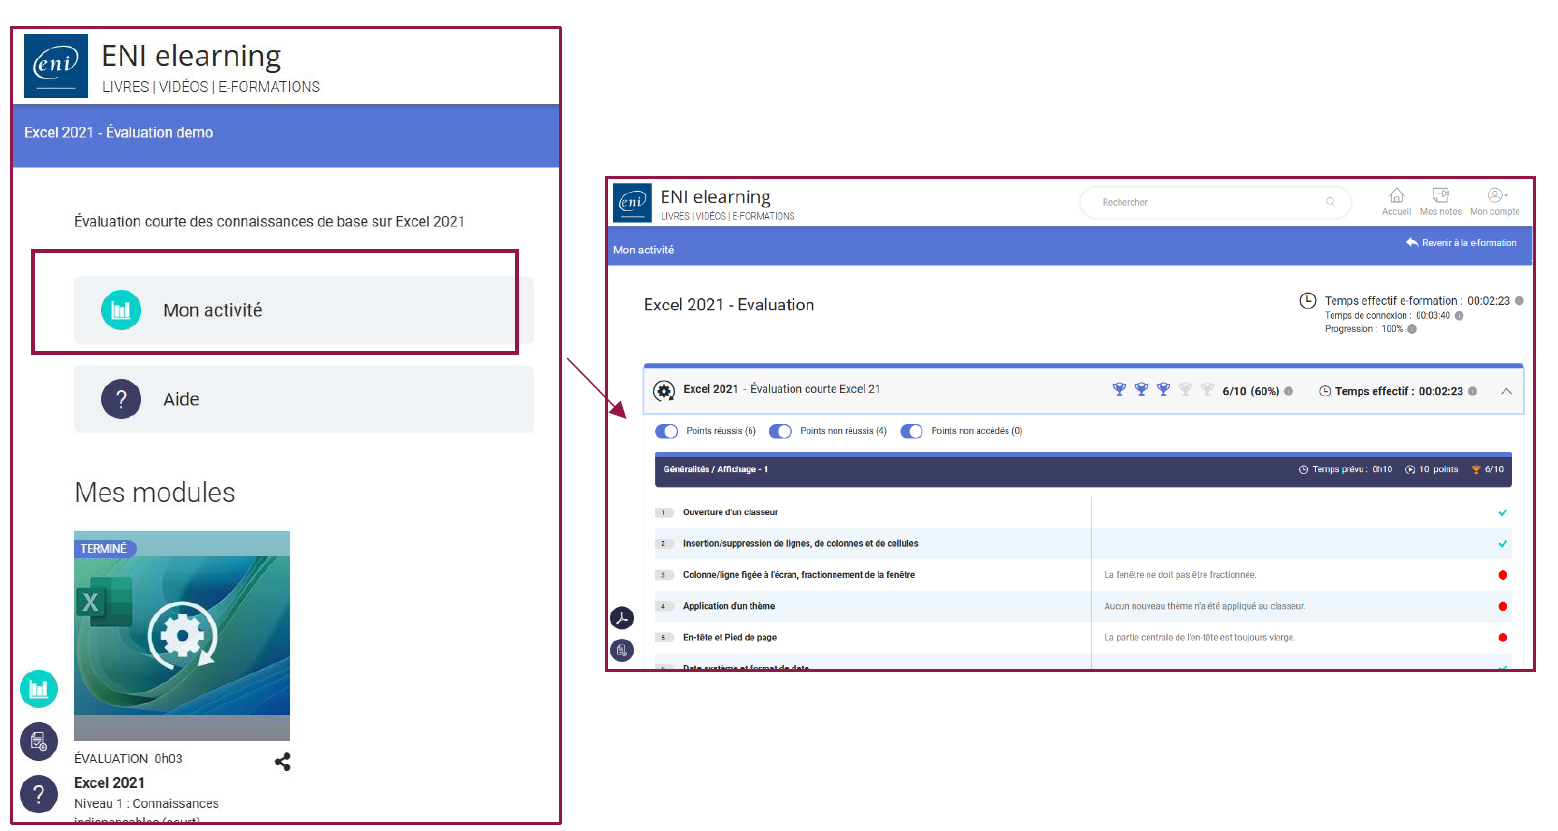Viewport: 1558px width, 831px height.
Task: Toggle Points non accédés (0) switch
Action: point(911,431)
